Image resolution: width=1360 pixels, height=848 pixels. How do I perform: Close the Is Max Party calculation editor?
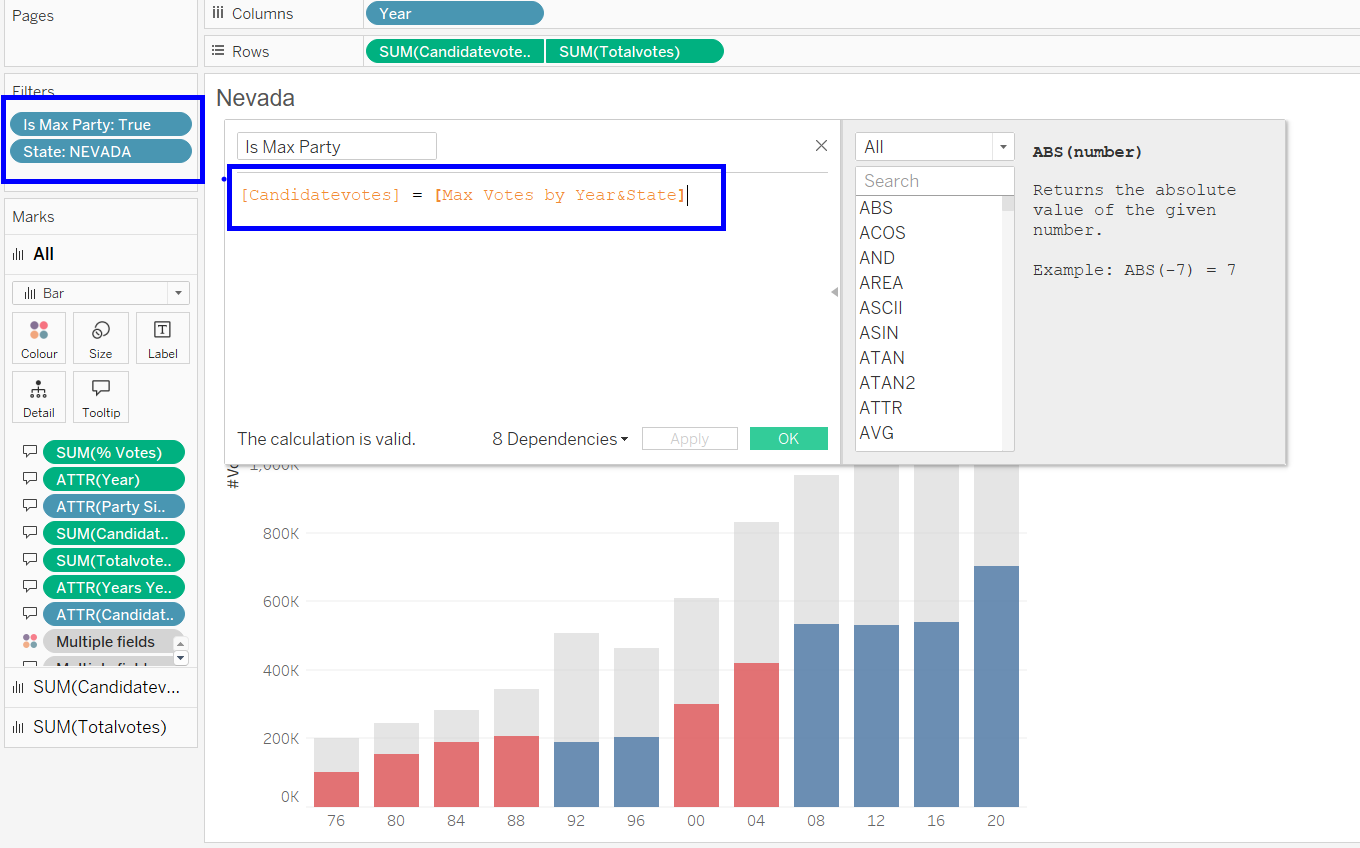pos(821,146)
